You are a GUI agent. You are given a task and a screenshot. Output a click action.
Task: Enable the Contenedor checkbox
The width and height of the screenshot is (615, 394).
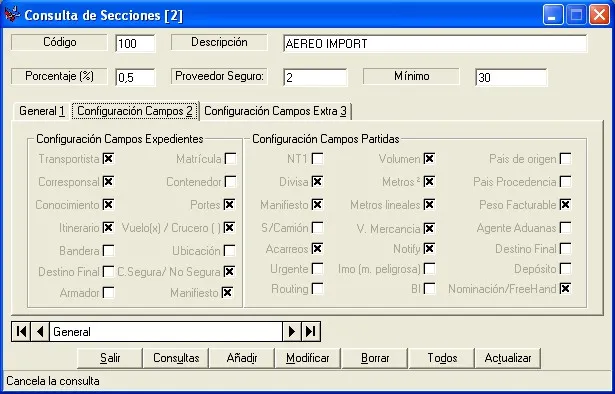point(230,182)
